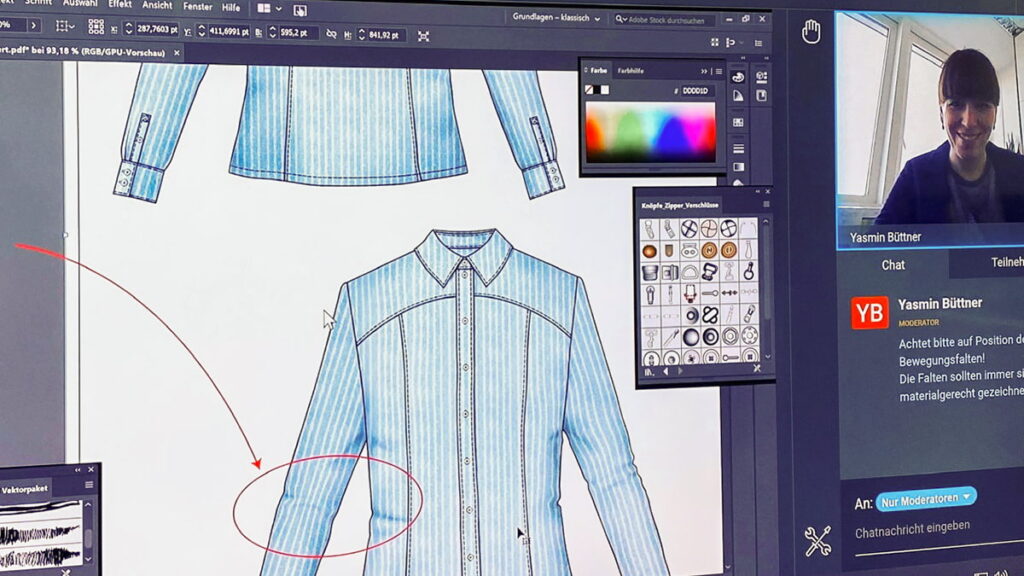The image size is (1024, 576).
Task: Click the symbol libraries menu icon
Action: coord(649,372)
